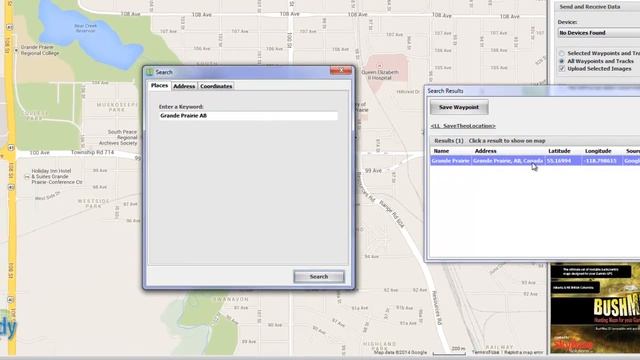
Task: Click Save Waypoint in Search Results
Action: point(459,107)
